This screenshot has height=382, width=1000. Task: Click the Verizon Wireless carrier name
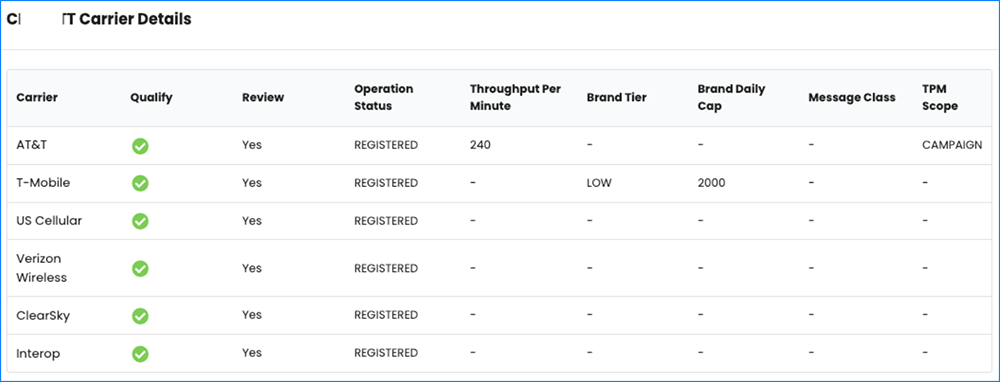click(x=41, y=268)
